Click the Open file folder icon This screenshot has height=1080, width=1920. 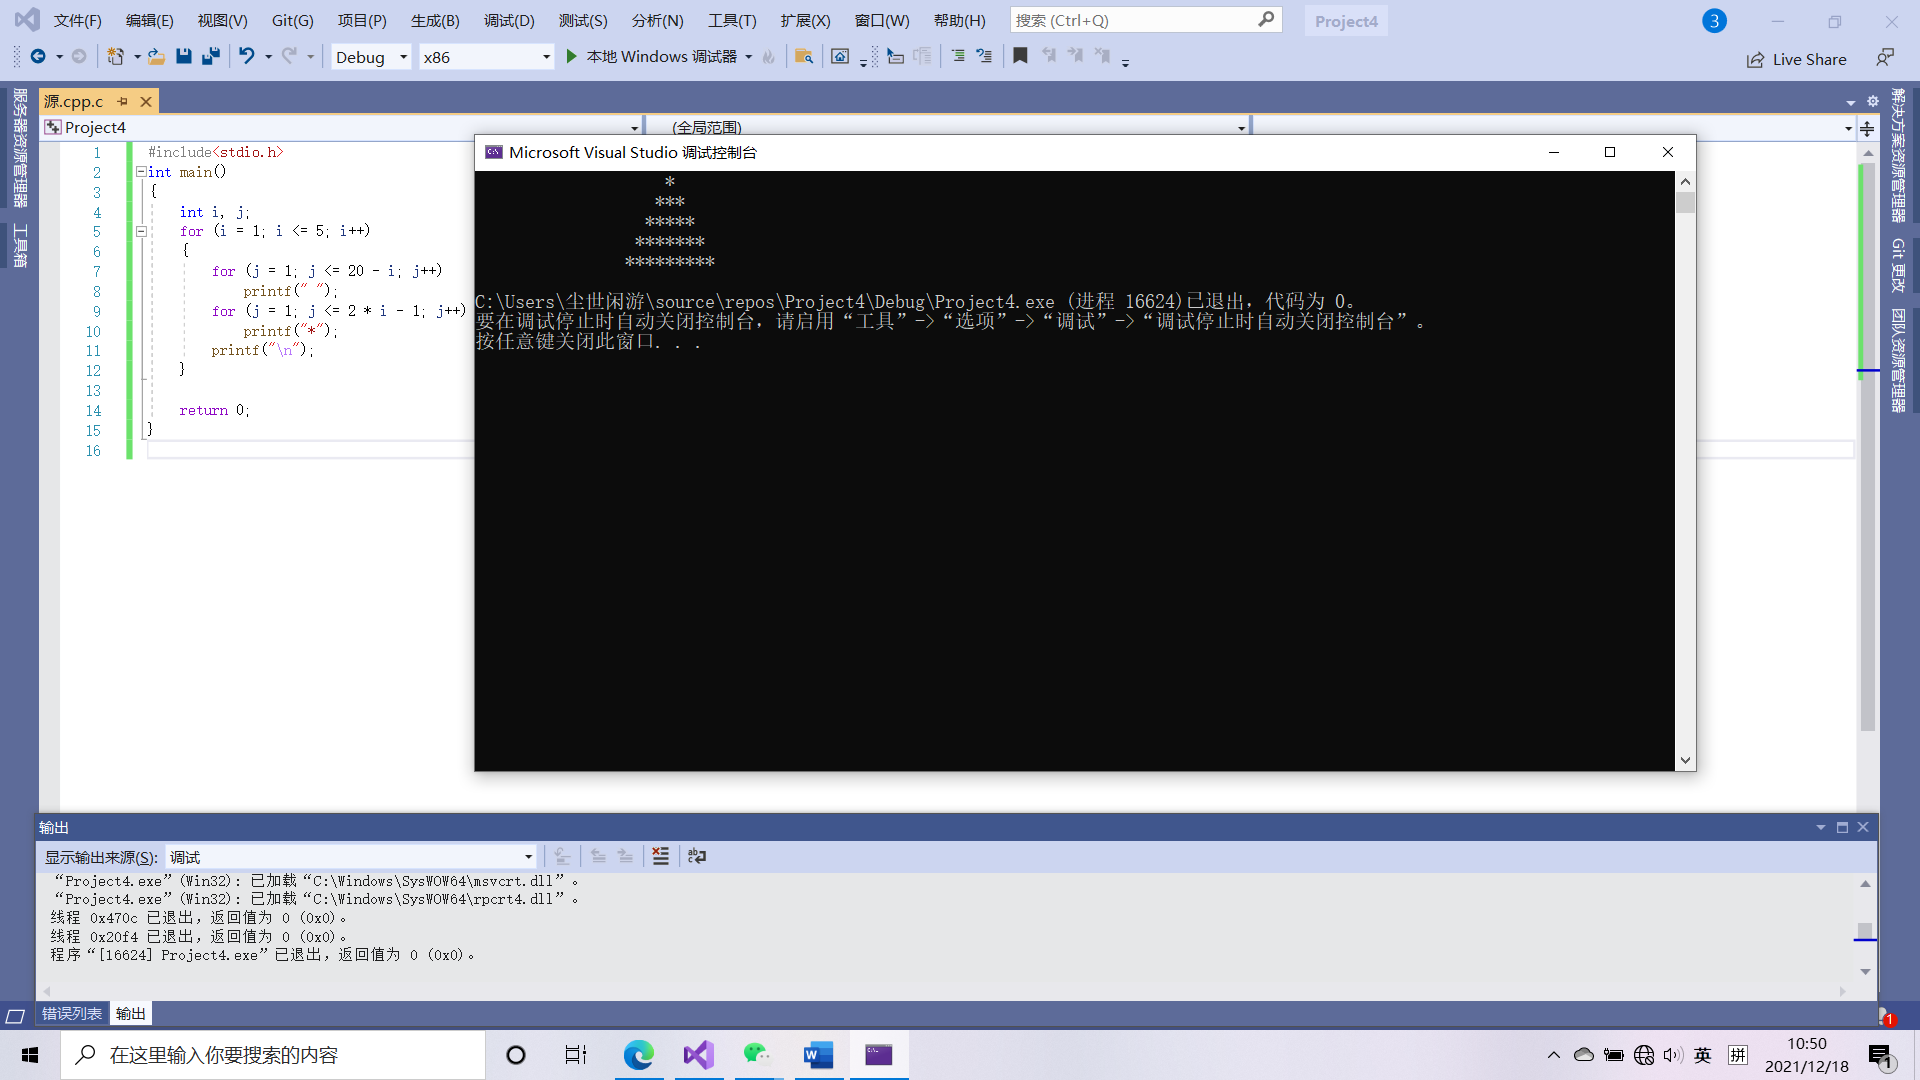156,57
